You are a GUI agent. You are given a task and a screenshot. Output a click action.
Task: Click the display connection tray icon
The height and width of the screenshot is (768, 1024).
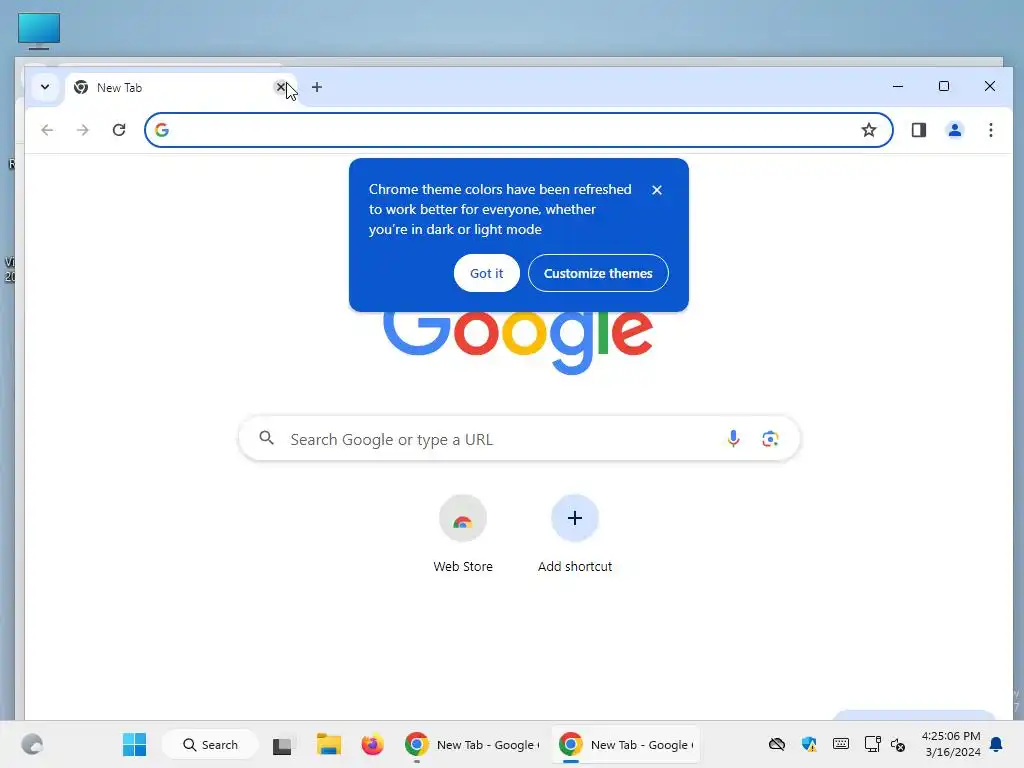872,744
